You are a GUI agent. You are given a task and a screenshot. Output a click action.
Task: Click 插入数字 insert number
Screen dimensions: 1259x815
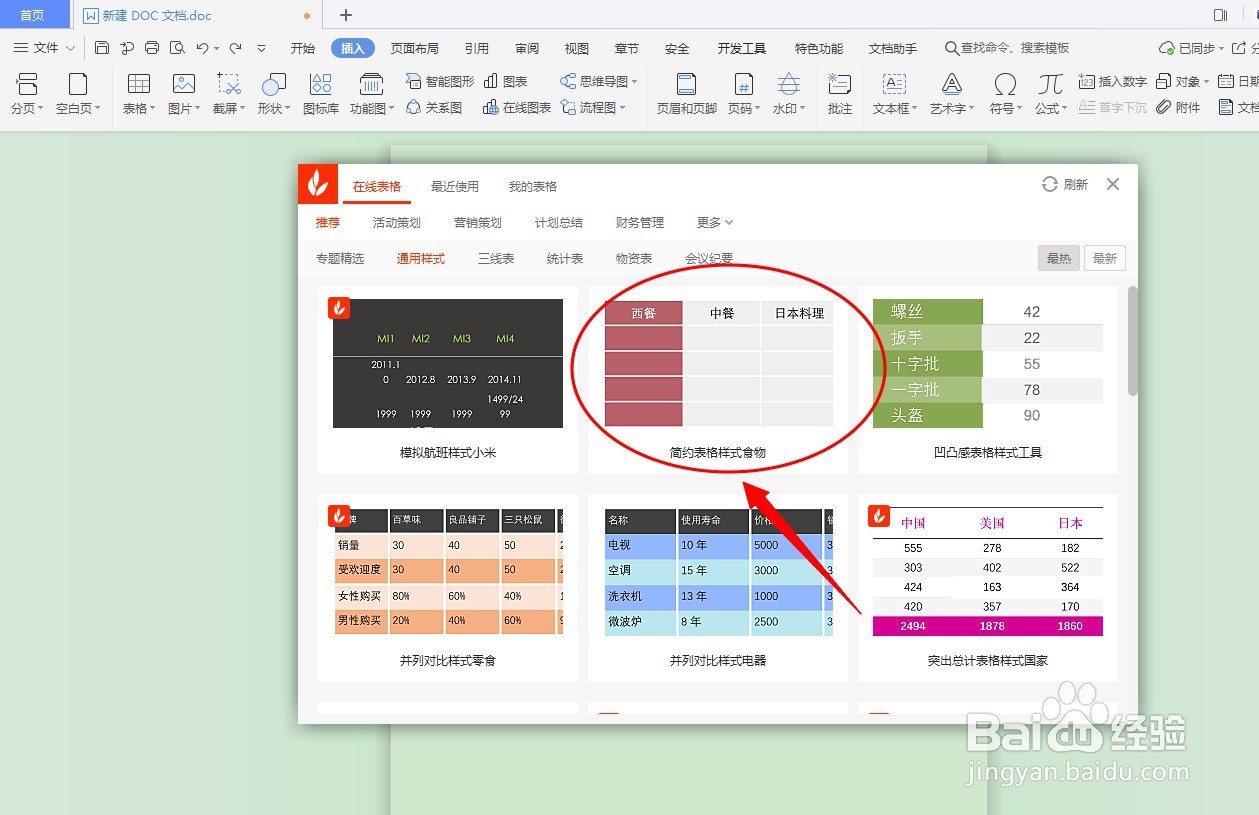1113,81
